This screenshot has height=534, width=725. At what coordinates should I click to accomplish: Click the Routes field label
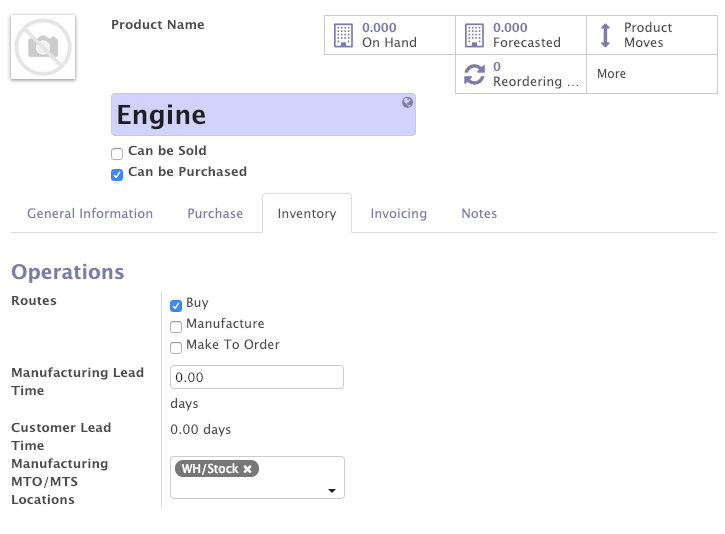click(34, 301)
